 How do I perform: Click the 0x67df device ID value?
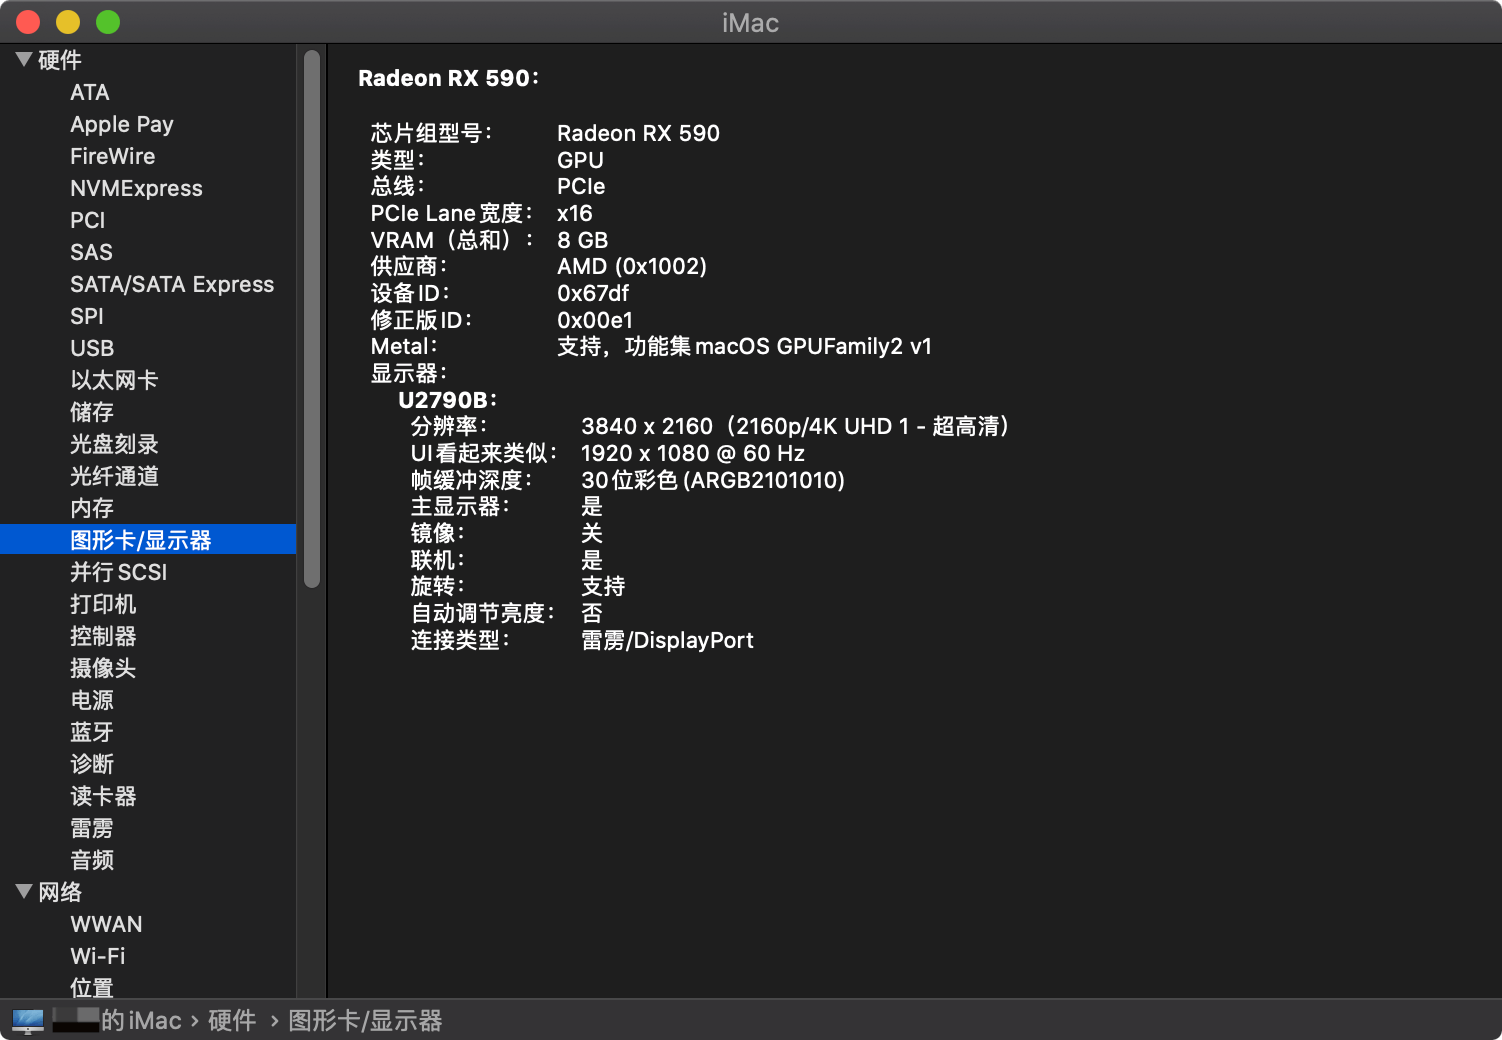tap(593, 293)
